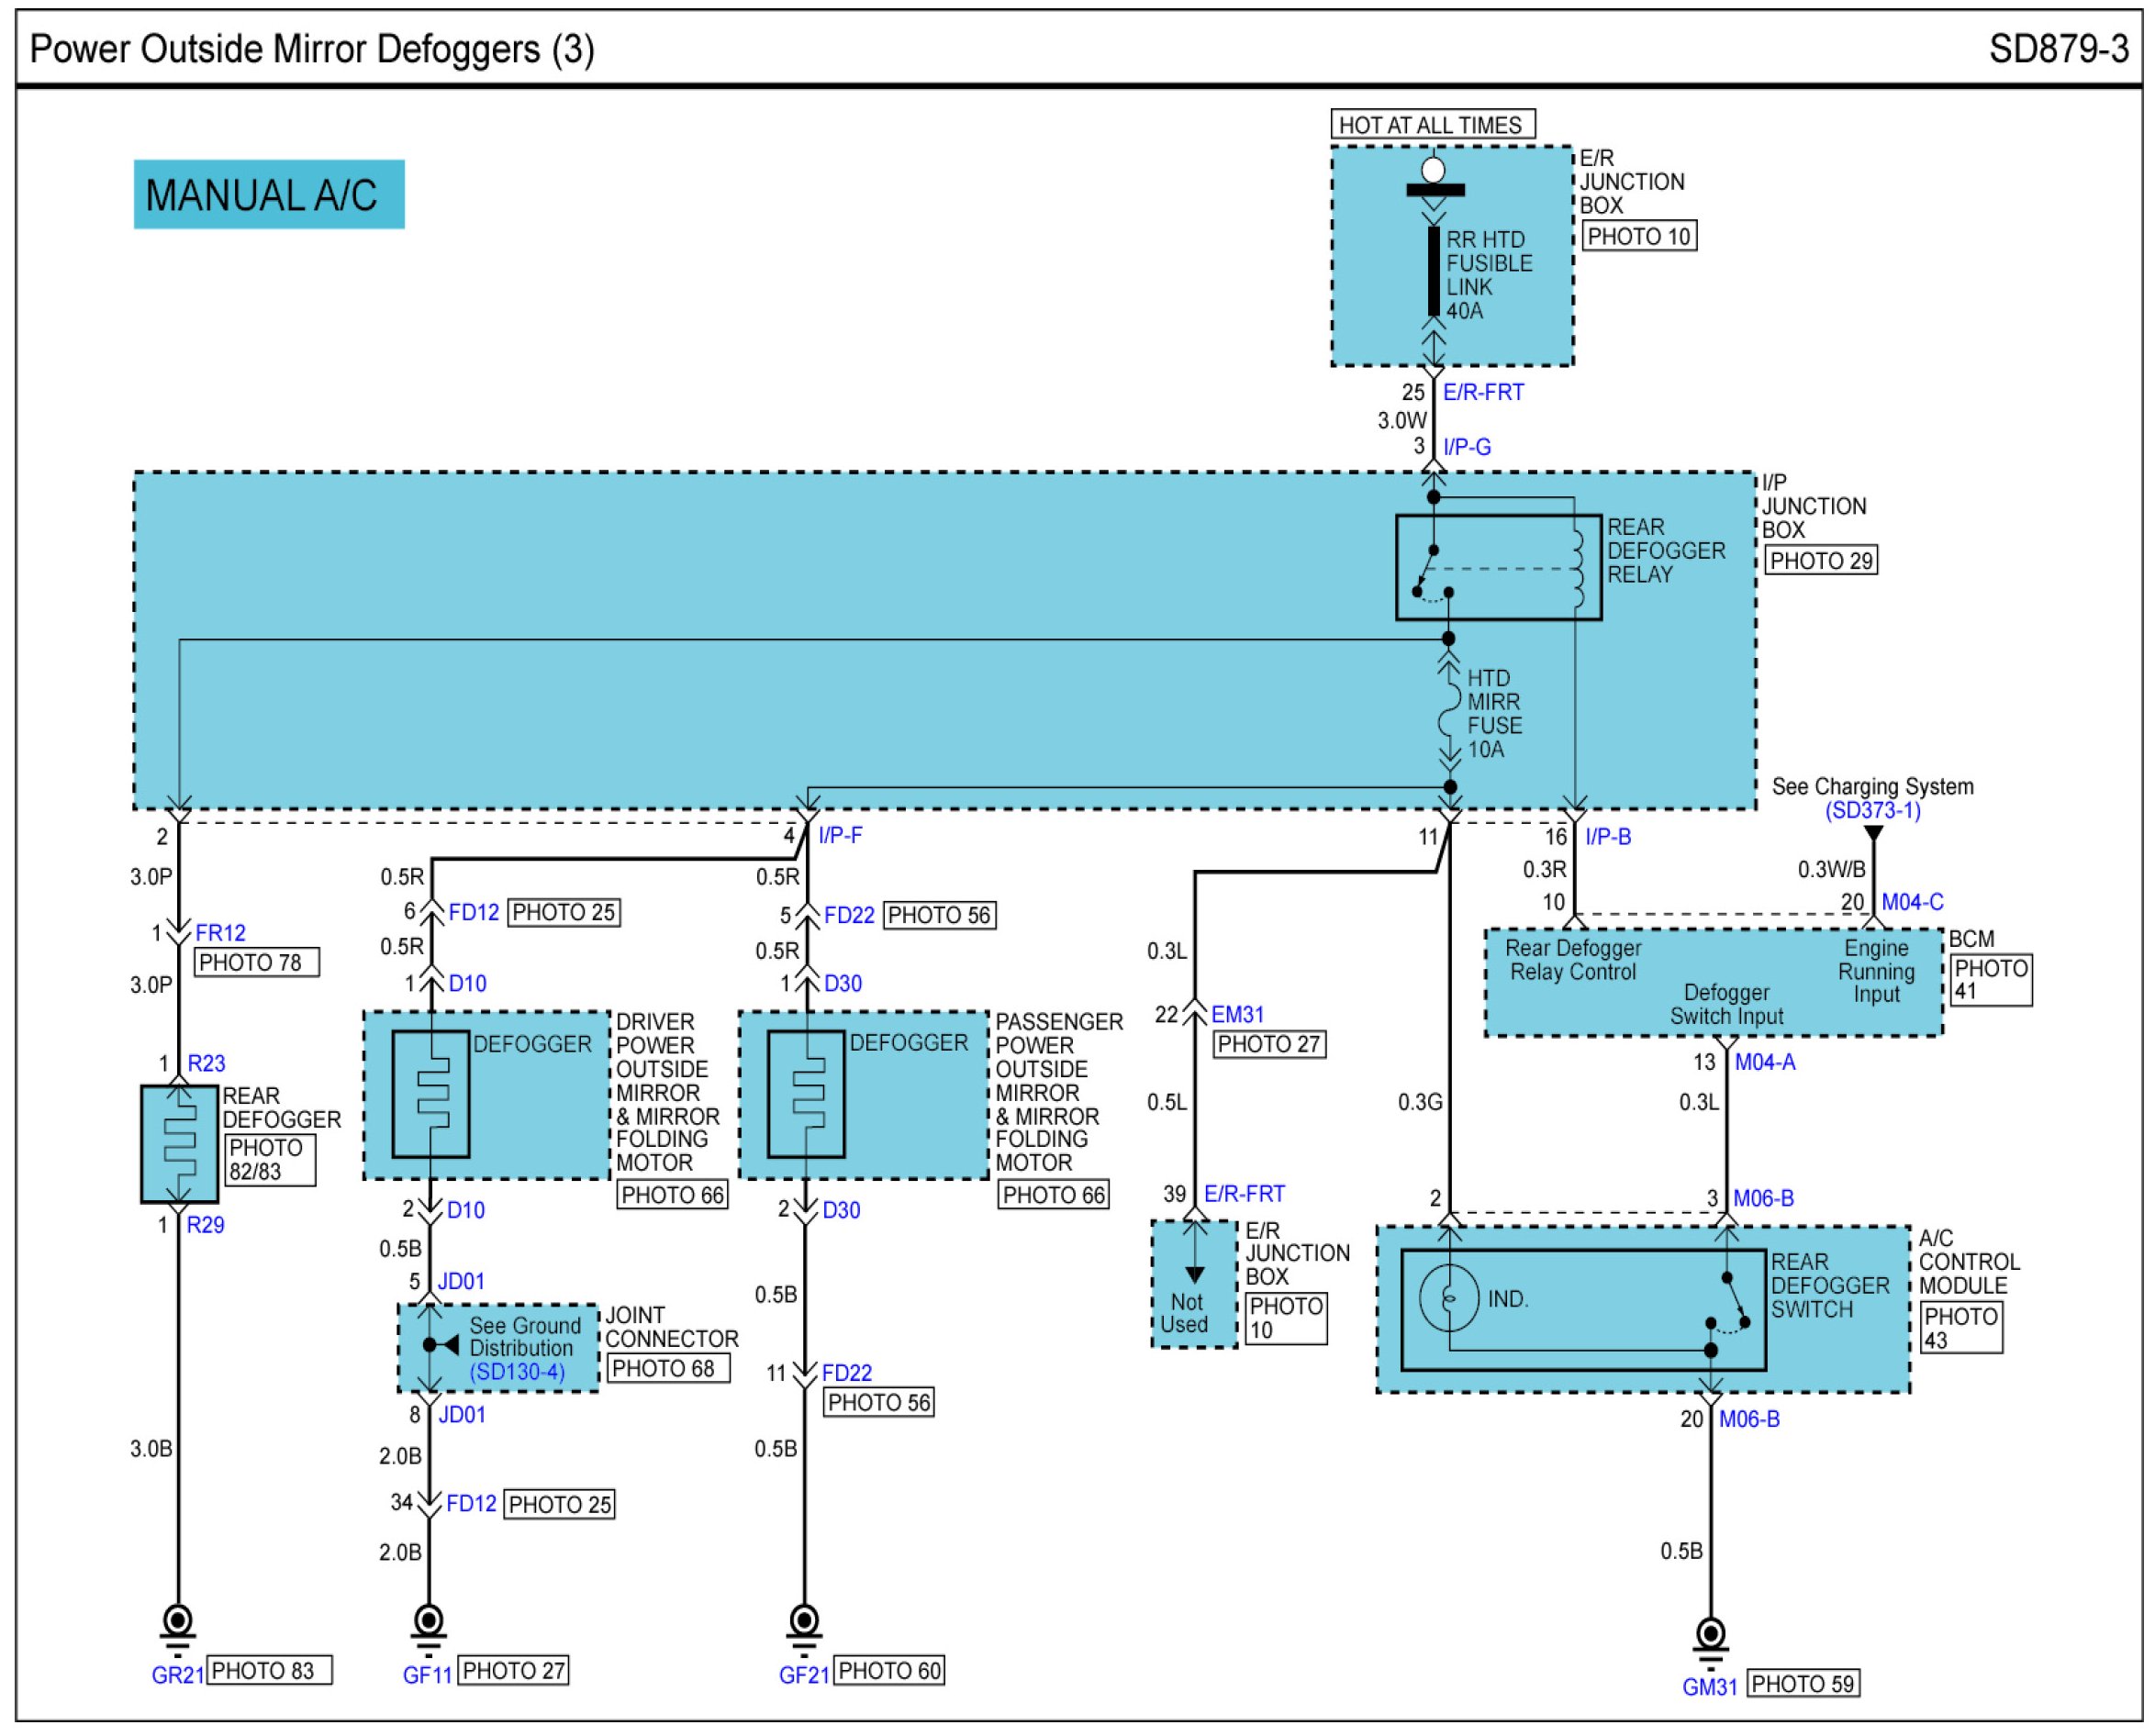Screen dimensions: 2155x1736
Task: Click the EM31 connector label
Action: click(x=1238, y=1015)
